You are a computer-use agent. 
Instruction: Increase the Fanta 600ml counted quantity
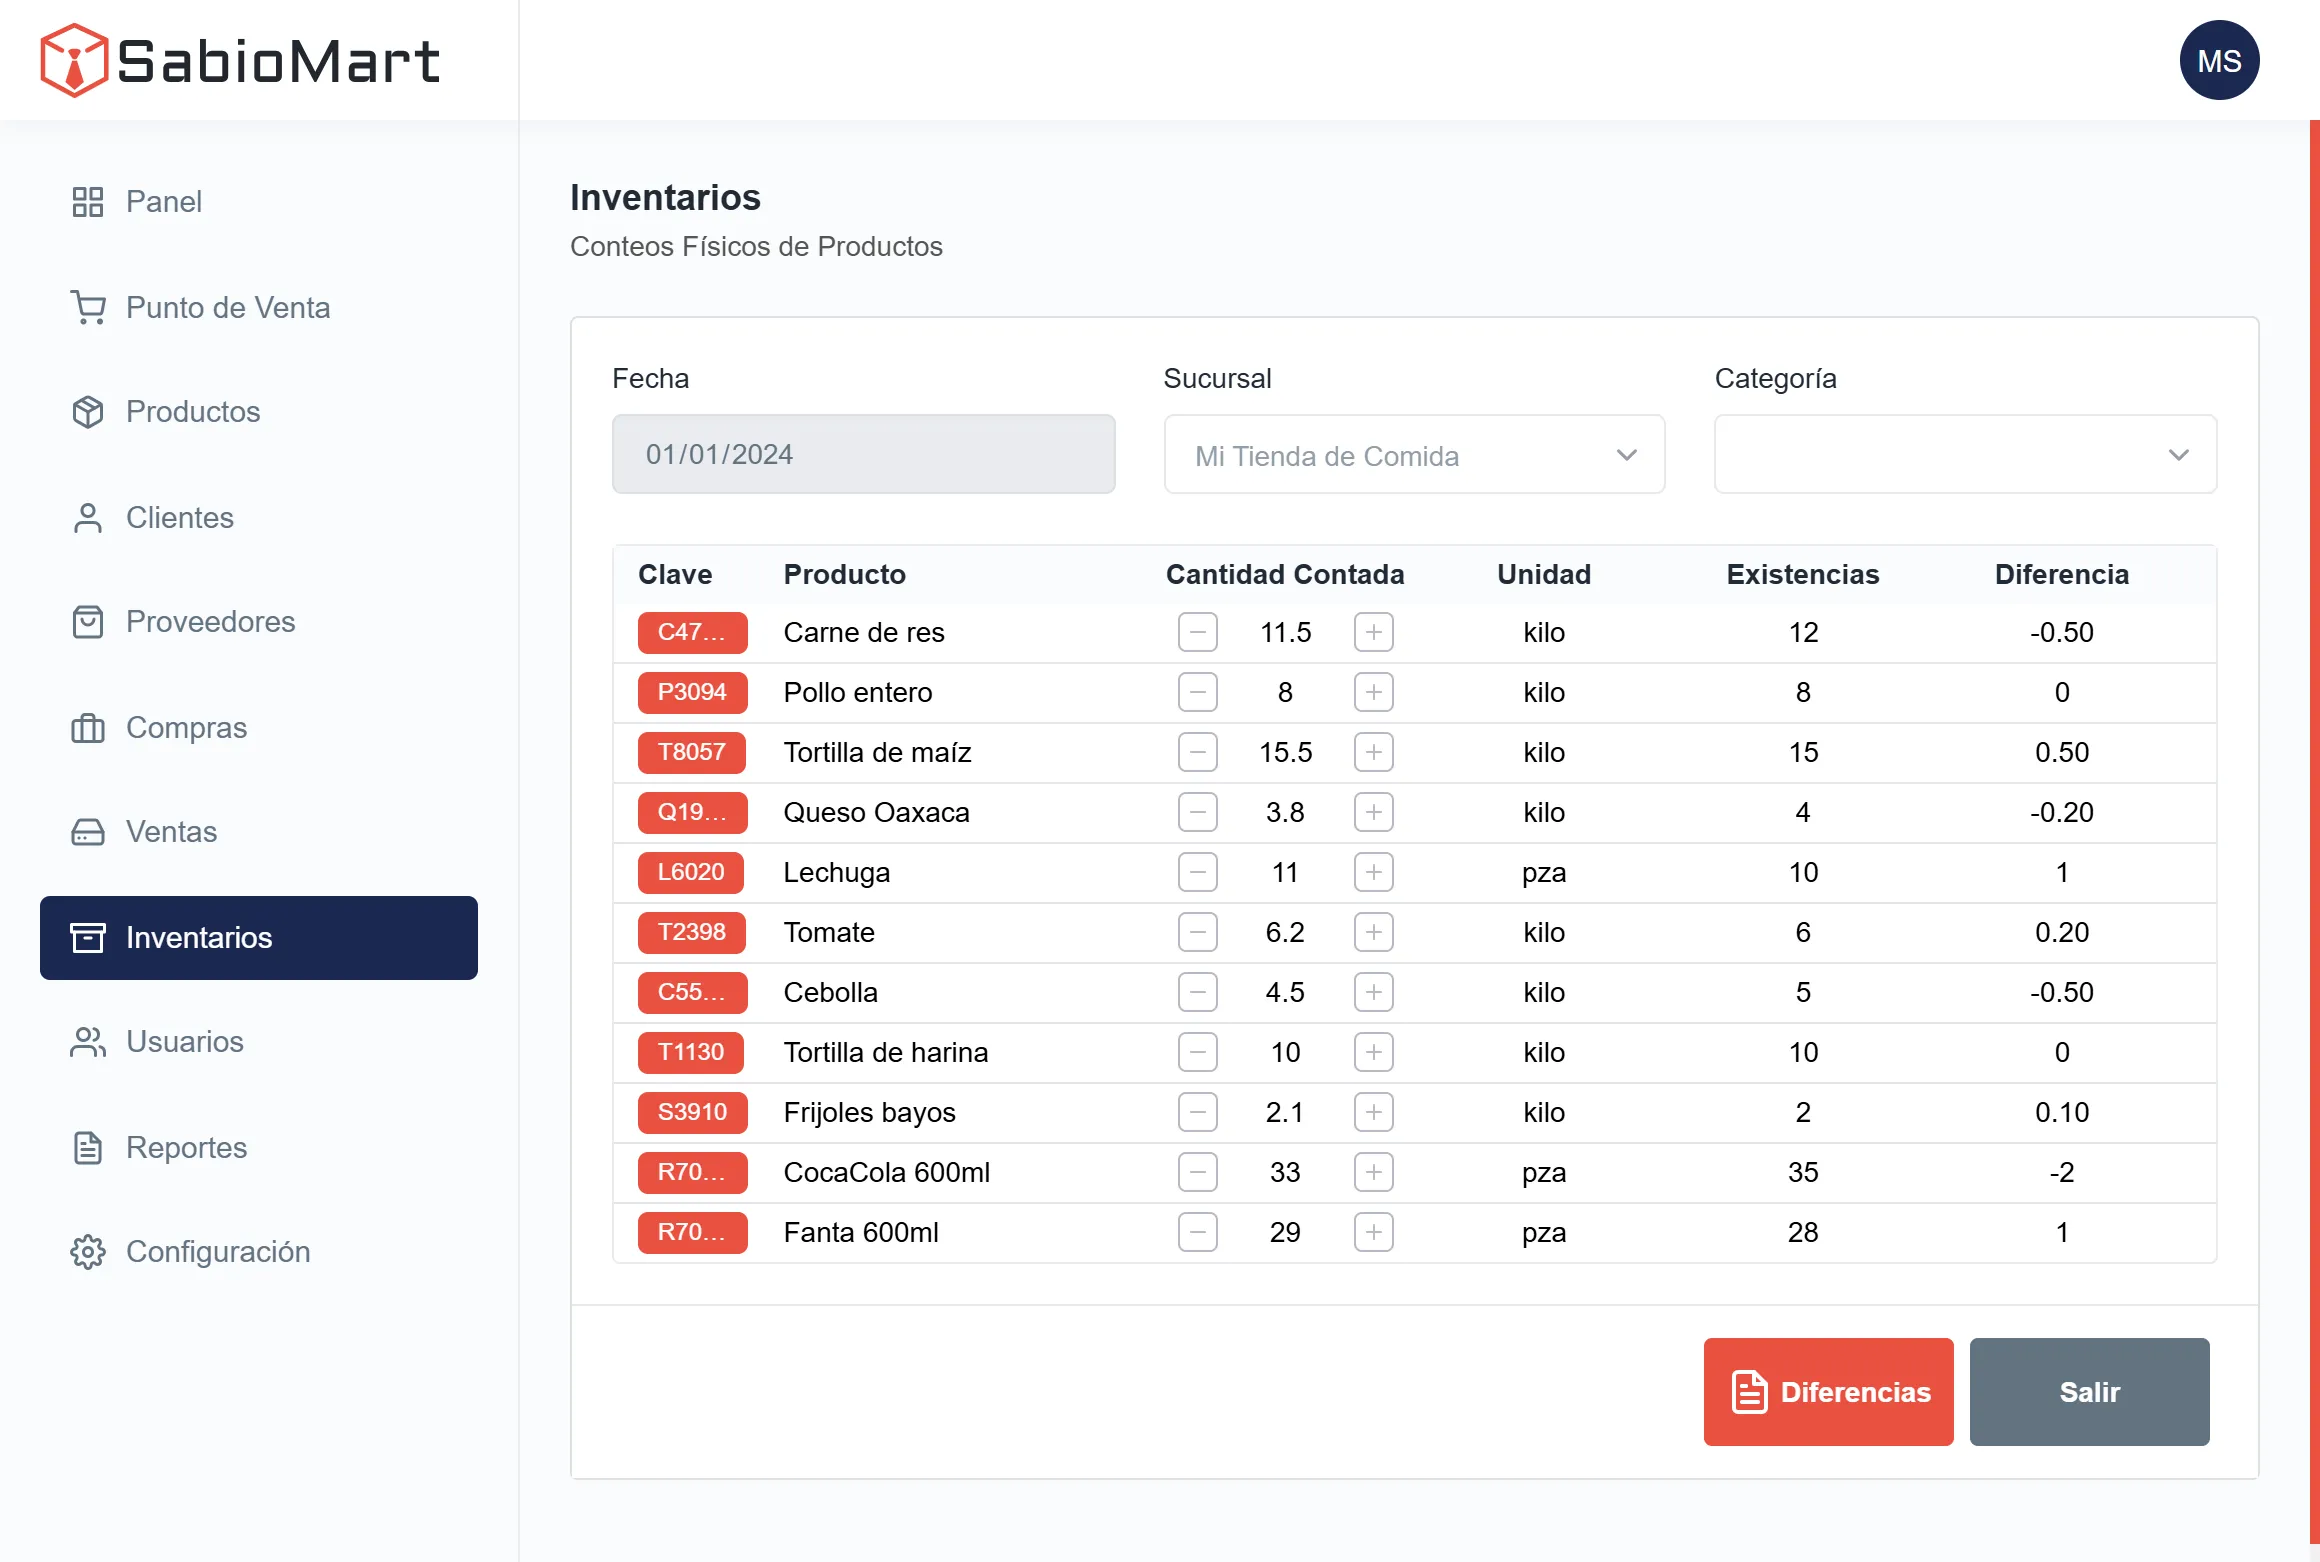click(1373, 1232)
